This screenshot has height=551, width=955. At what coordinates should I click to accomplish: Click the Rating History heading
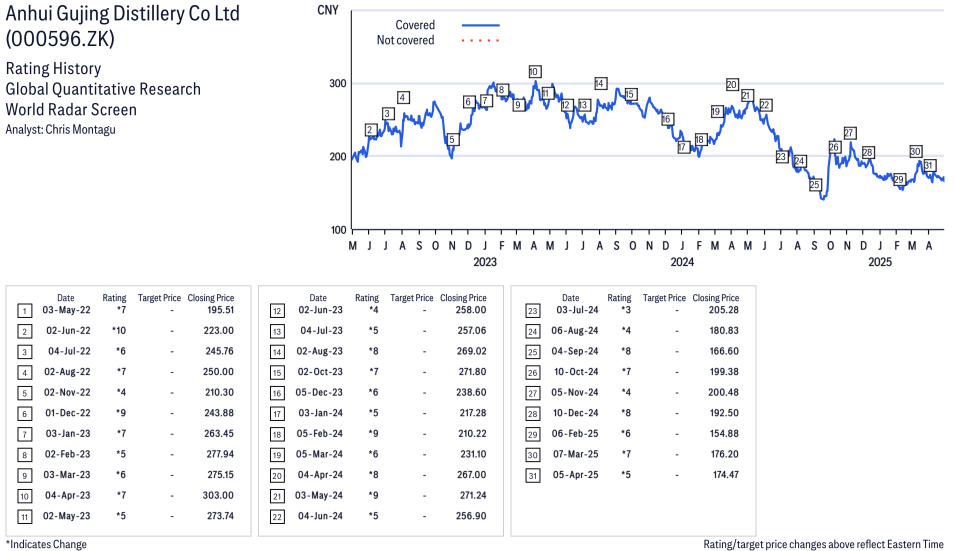[53, 68]
